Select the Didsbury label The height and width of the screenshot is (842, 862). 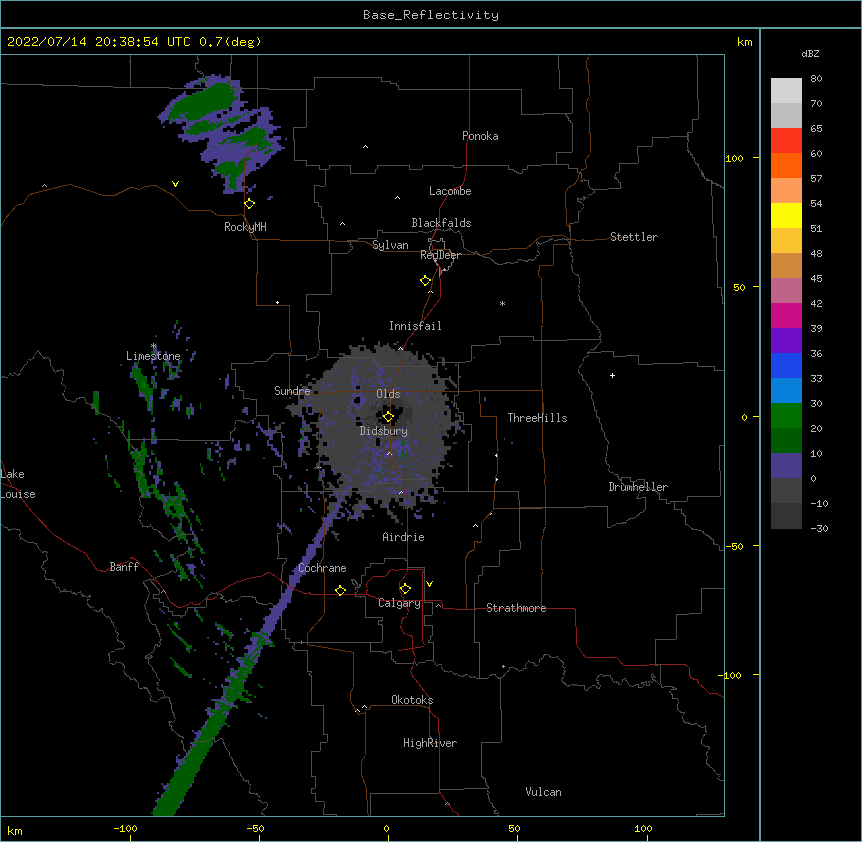[x=384, y=431]
